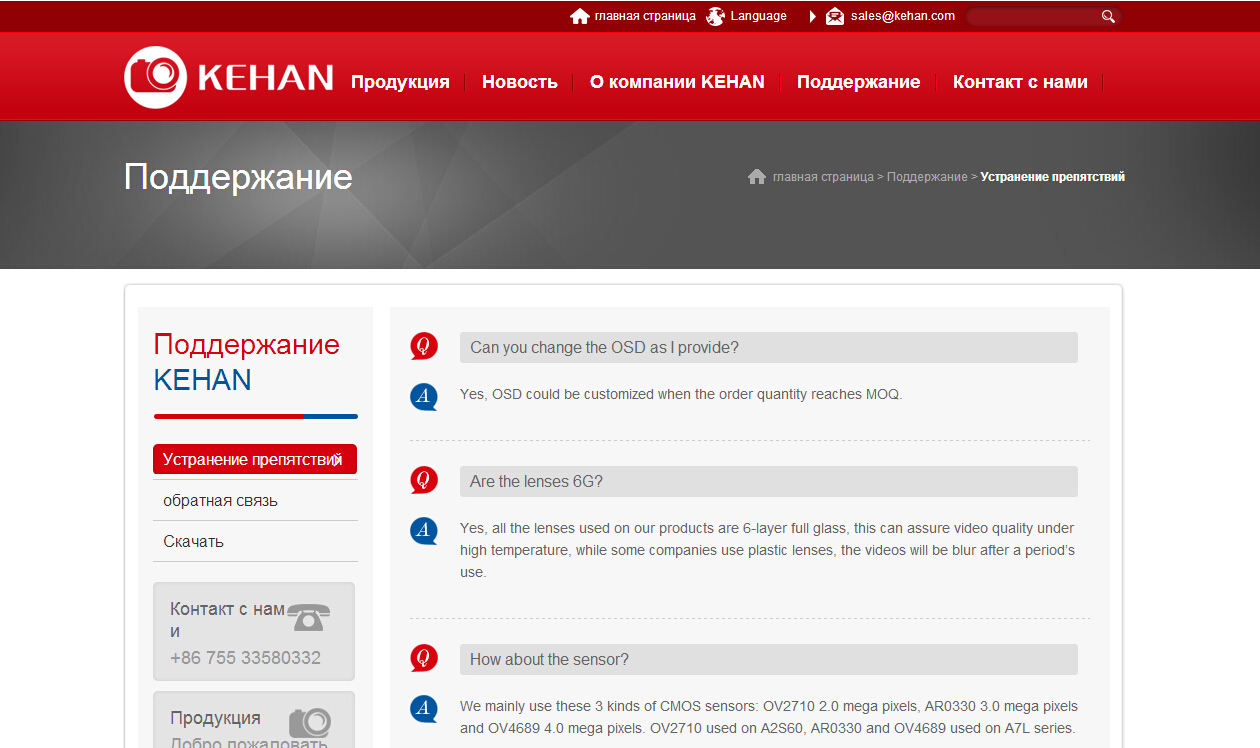Click the Контакт с нами phone box
This screenshot has width=1260, height=748.
point(254,631)
